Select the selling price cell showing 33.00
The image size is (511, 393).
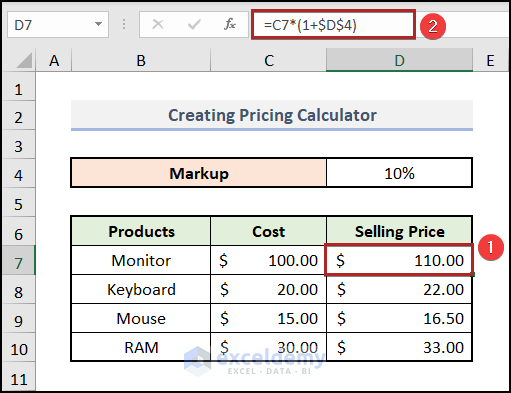tap(399, 347)
